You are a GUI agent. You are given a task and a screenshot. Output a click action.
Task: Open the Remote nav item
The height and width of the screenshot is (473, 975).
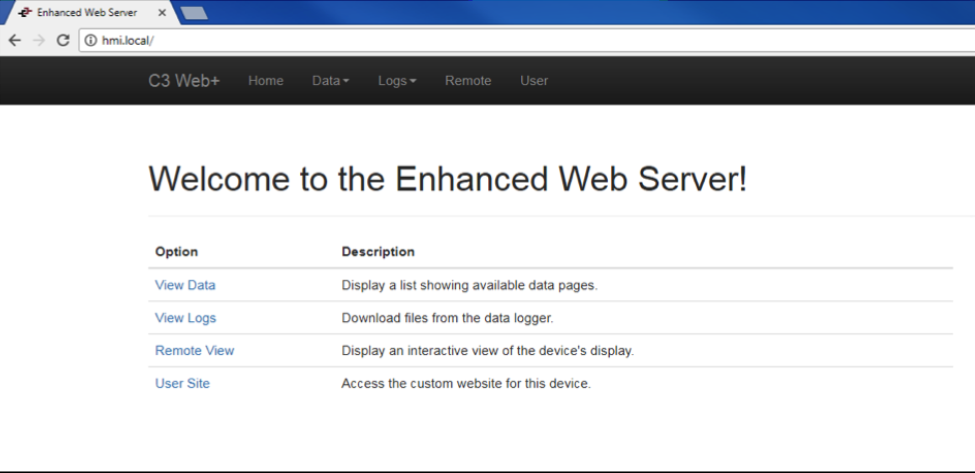point(468,81)
